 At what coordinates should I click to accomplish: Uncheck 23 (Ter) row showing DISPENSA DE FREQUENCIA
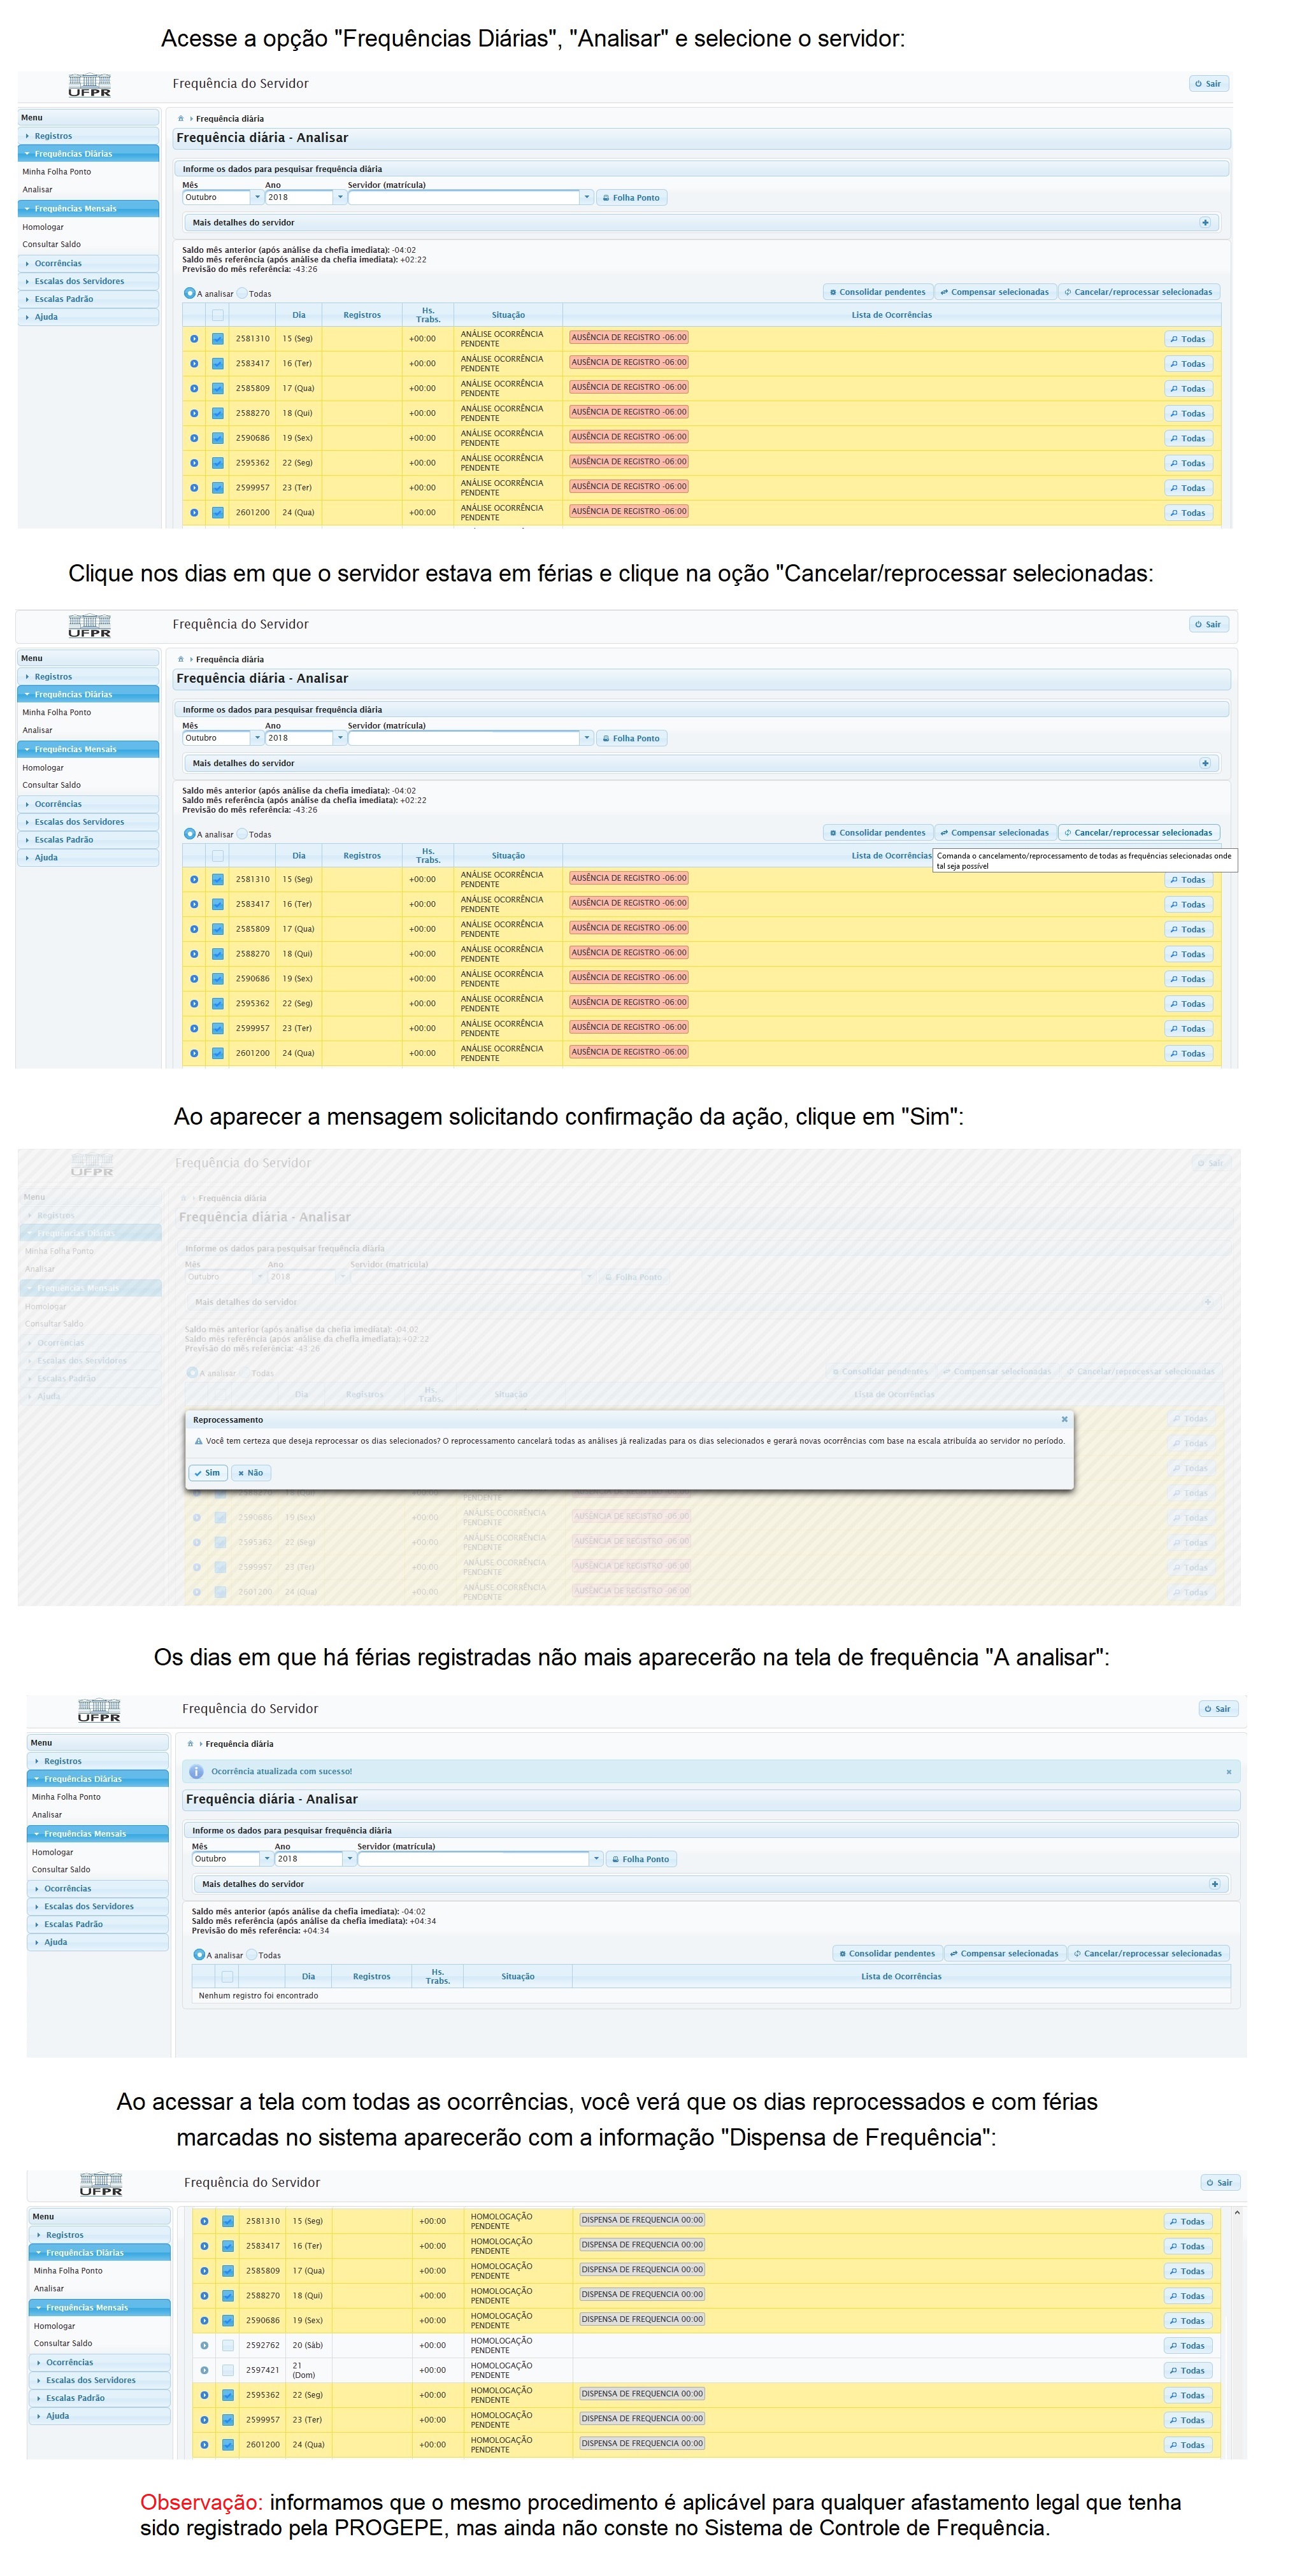point(228,2420)
